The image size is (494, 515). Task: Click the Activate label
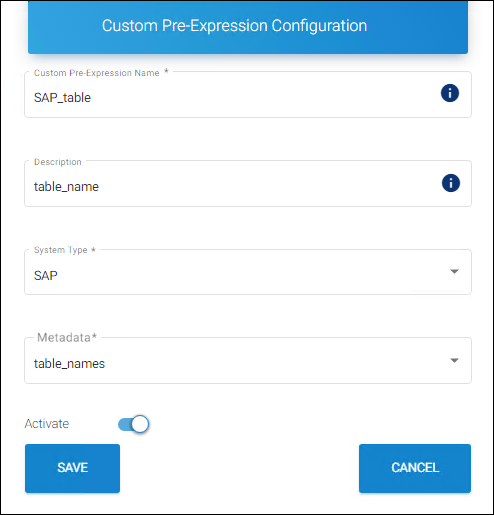point(47,424)
